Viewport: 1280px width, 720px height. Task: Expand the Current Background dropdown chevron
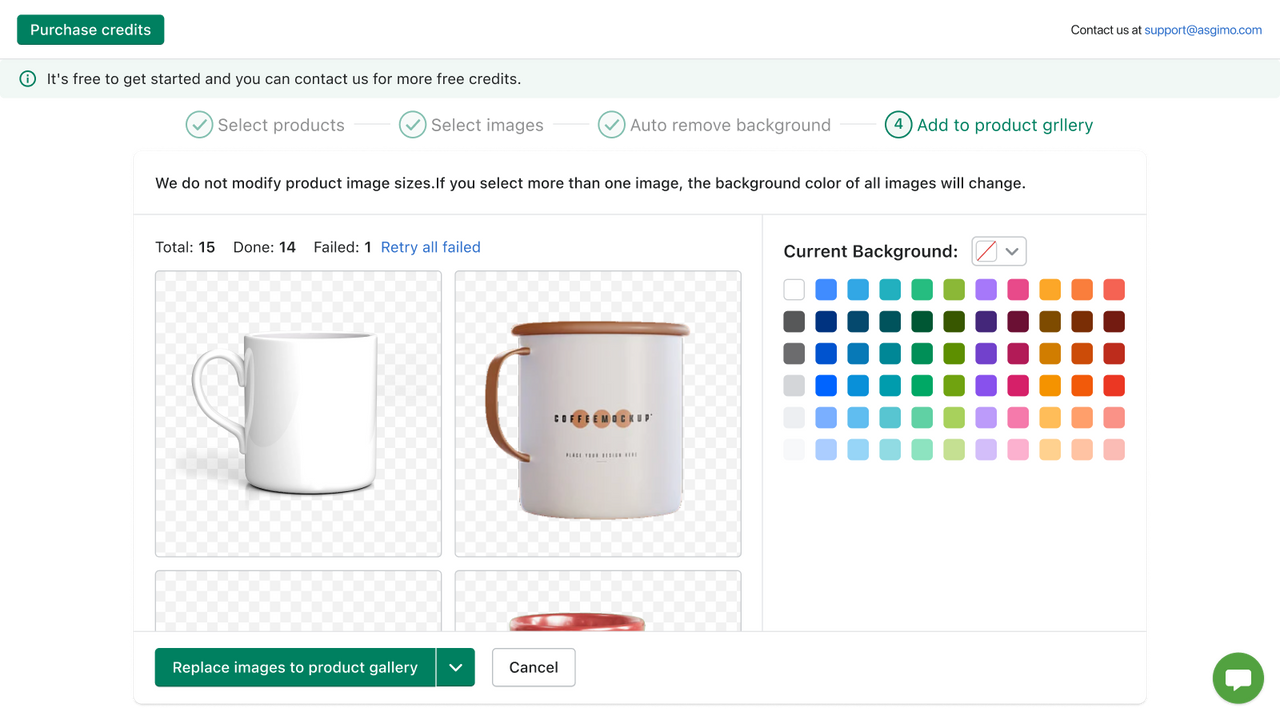(x=1012, y=251)
